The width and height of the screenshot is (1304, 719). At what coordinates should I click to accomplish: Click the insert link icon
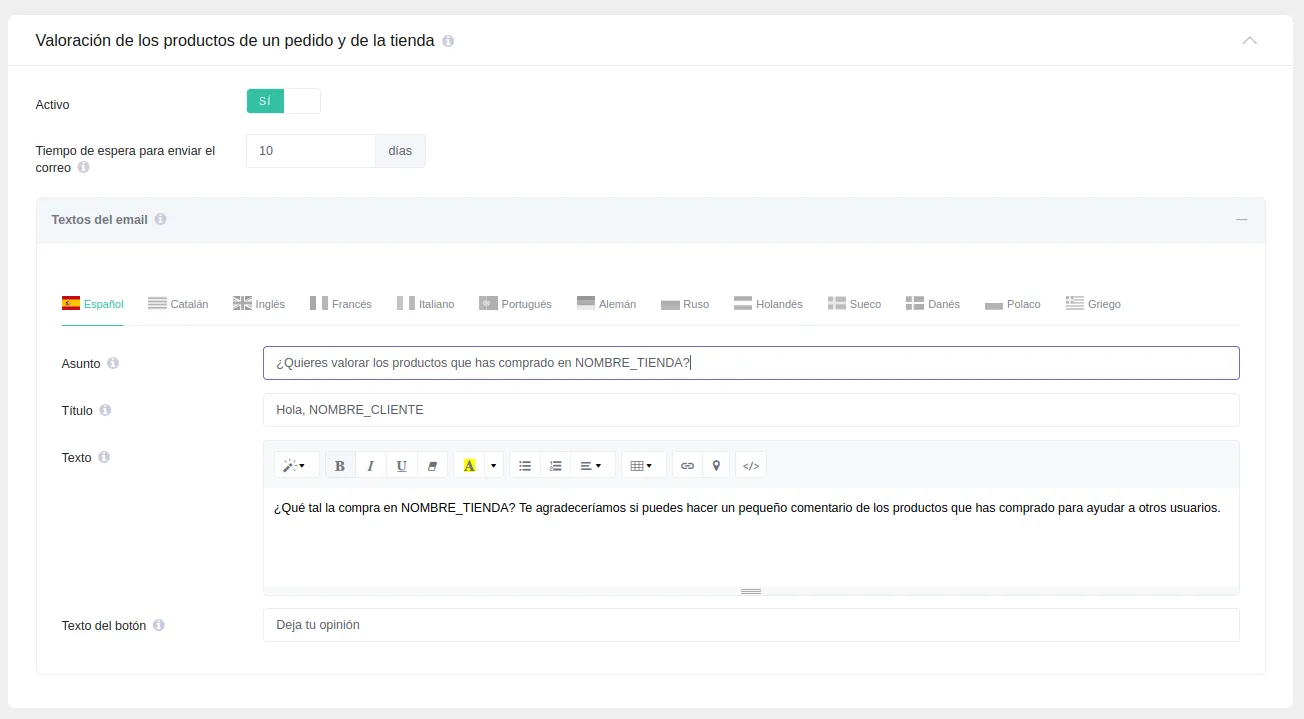(x=687, y=465)
